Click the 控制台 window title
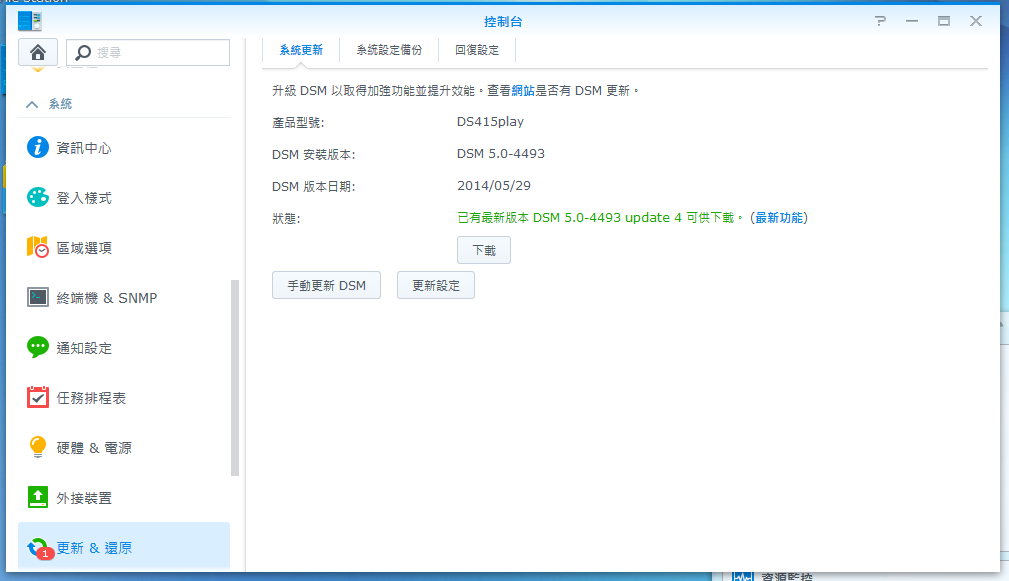 [x=503, y=21]
